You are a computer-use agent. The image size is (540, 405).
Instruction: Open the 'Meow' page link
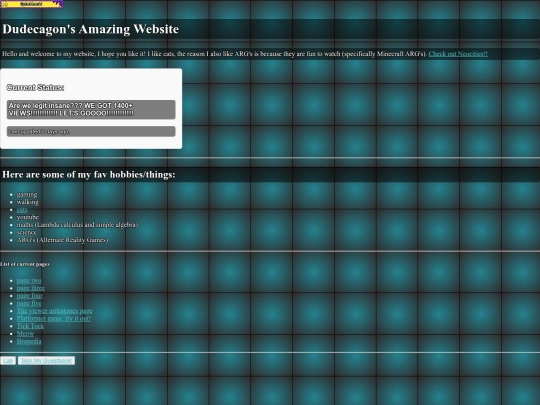point(25,334)
